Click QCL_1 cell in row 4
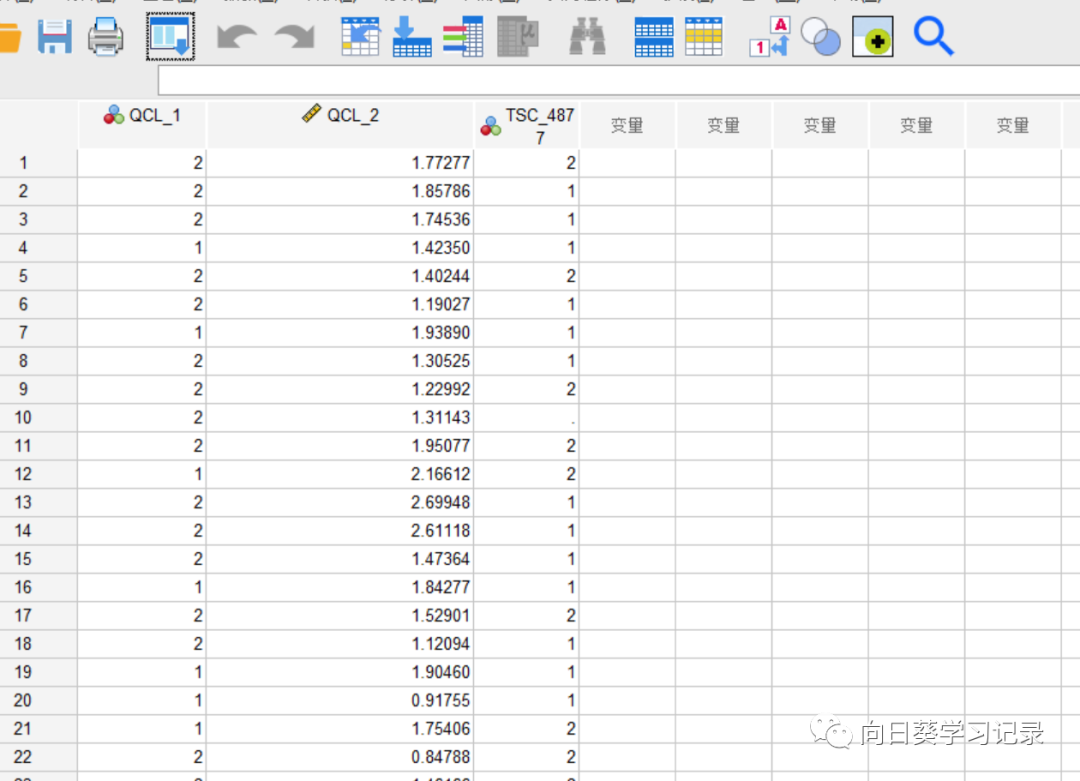Screen dimensions: 1080x781 (142, 248)
